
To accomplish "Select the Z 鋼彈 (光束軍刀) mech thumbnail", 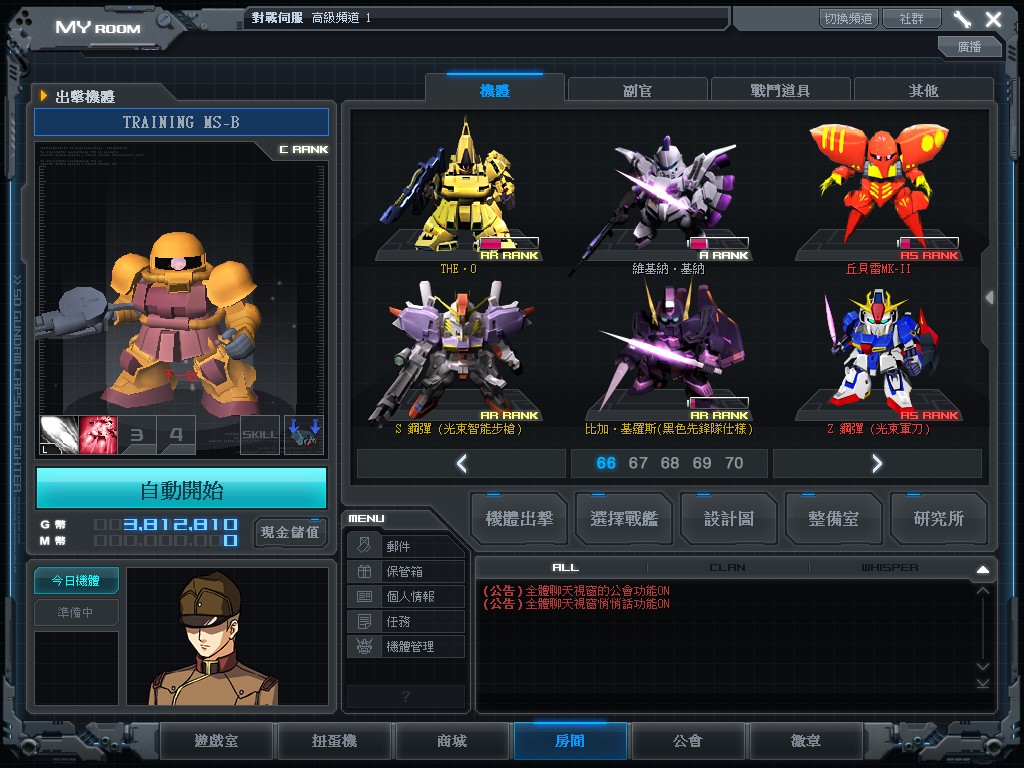I will point(878,357).
